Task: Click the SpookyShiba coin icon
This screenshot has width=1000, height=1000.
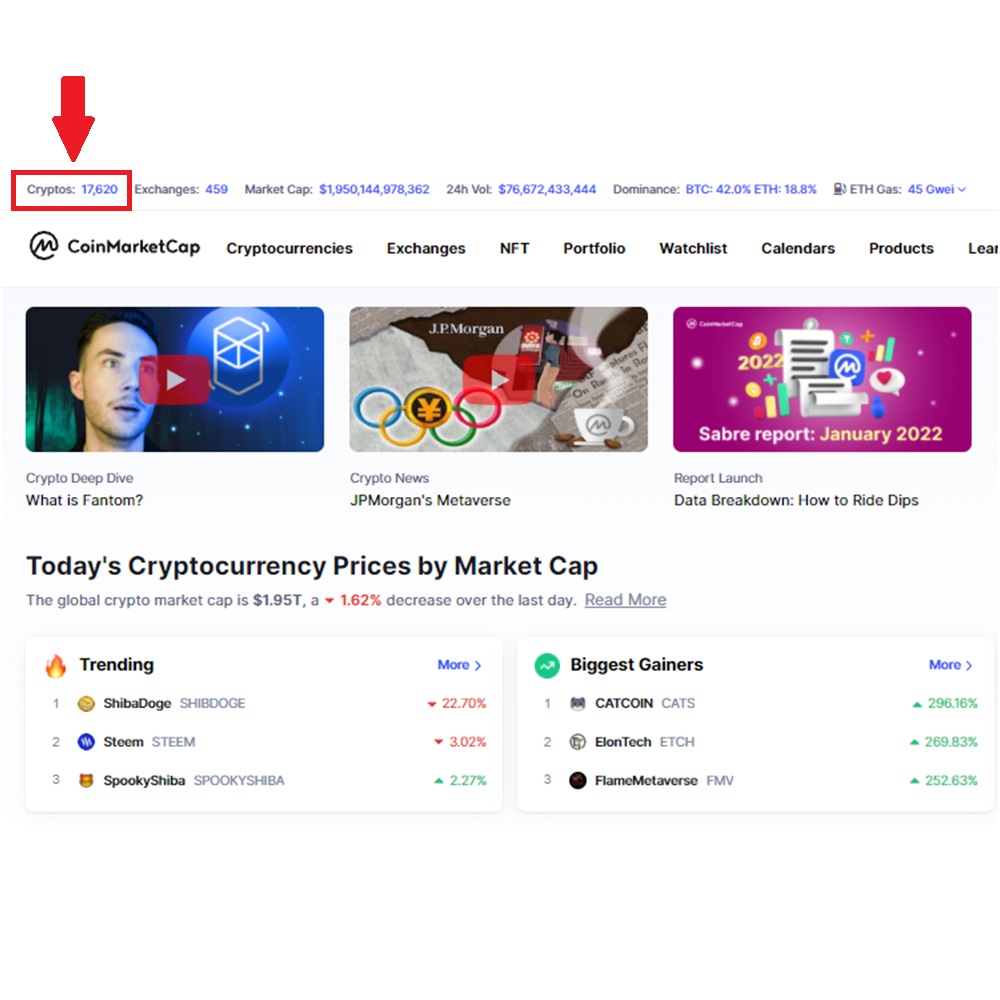Action: [x=86, y=780]
